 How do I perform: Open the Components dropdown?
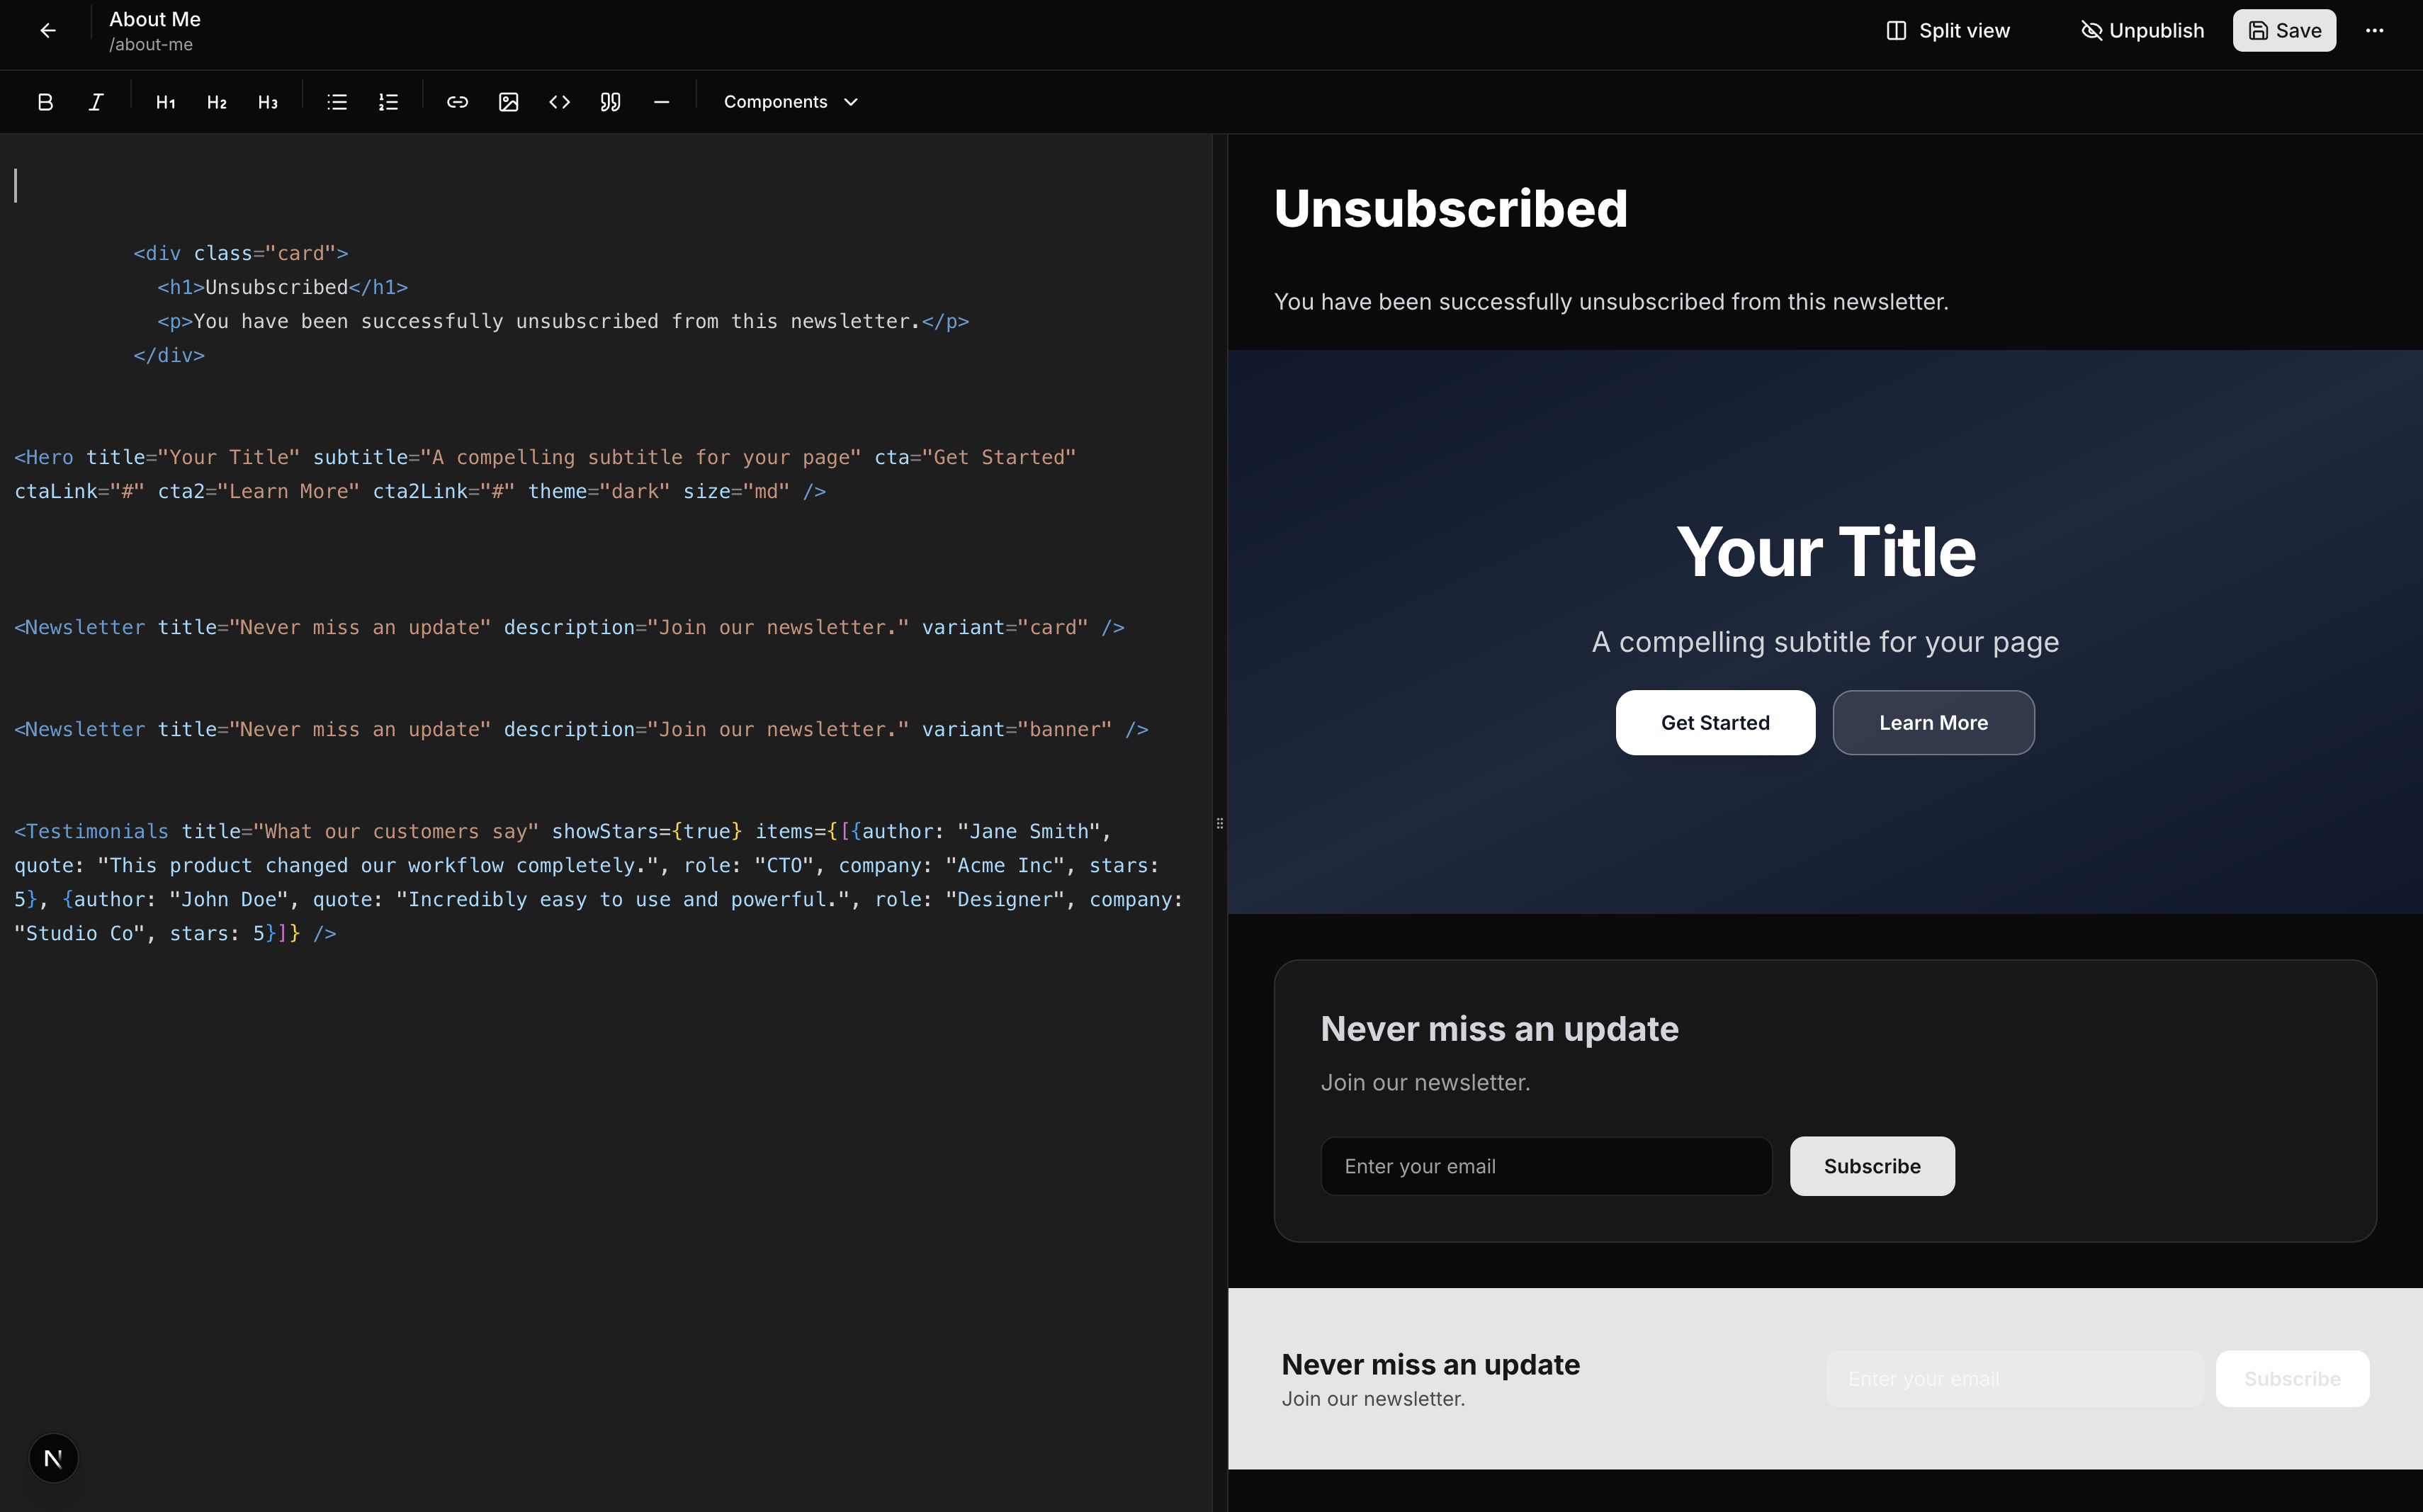(790, 102)
